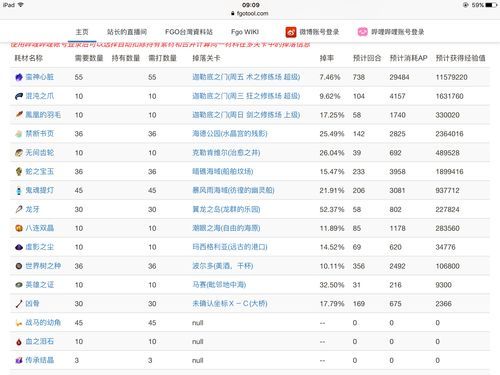The height and width of the screenshot is (375, 500).
Task: Click the 蛇之宝玉 jewel icon
Action: tap(19, 172)
